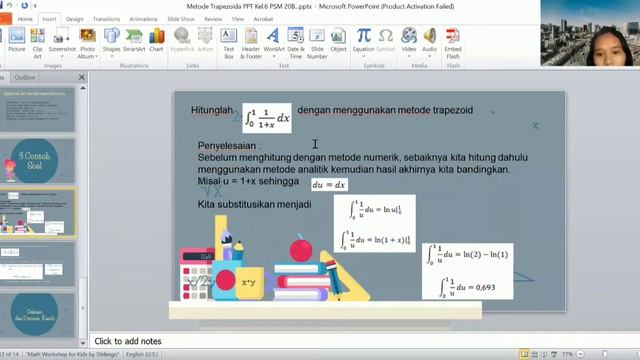Insert a SmartArt graphic
Image resolution: width=640 pixels, height=360 pixels.
134,40
